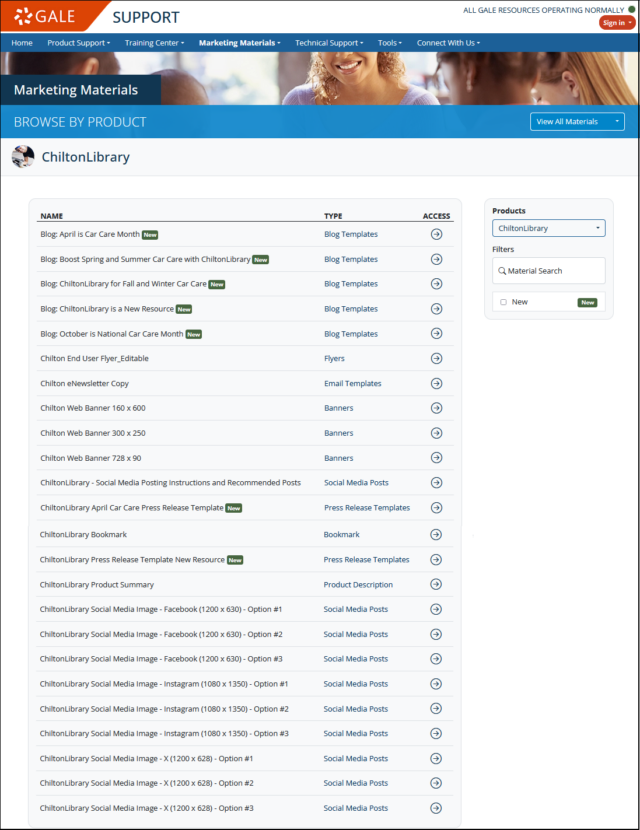
Task: Open the Products ChiltonLibrary dropdown
Action: click(x=548, y=228)
